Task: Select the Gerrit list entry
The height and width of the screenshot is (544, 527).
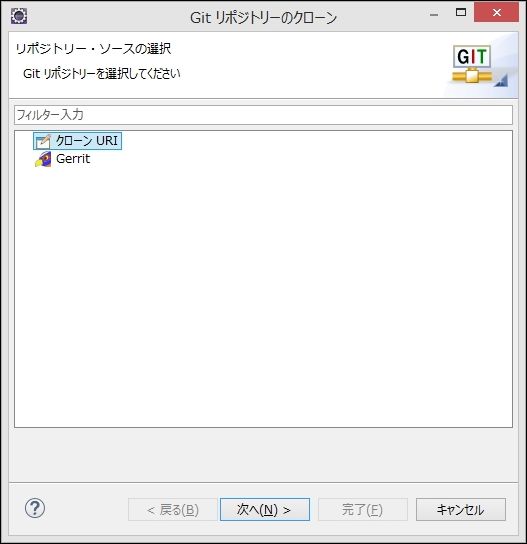Action: [x=63, y=159]
